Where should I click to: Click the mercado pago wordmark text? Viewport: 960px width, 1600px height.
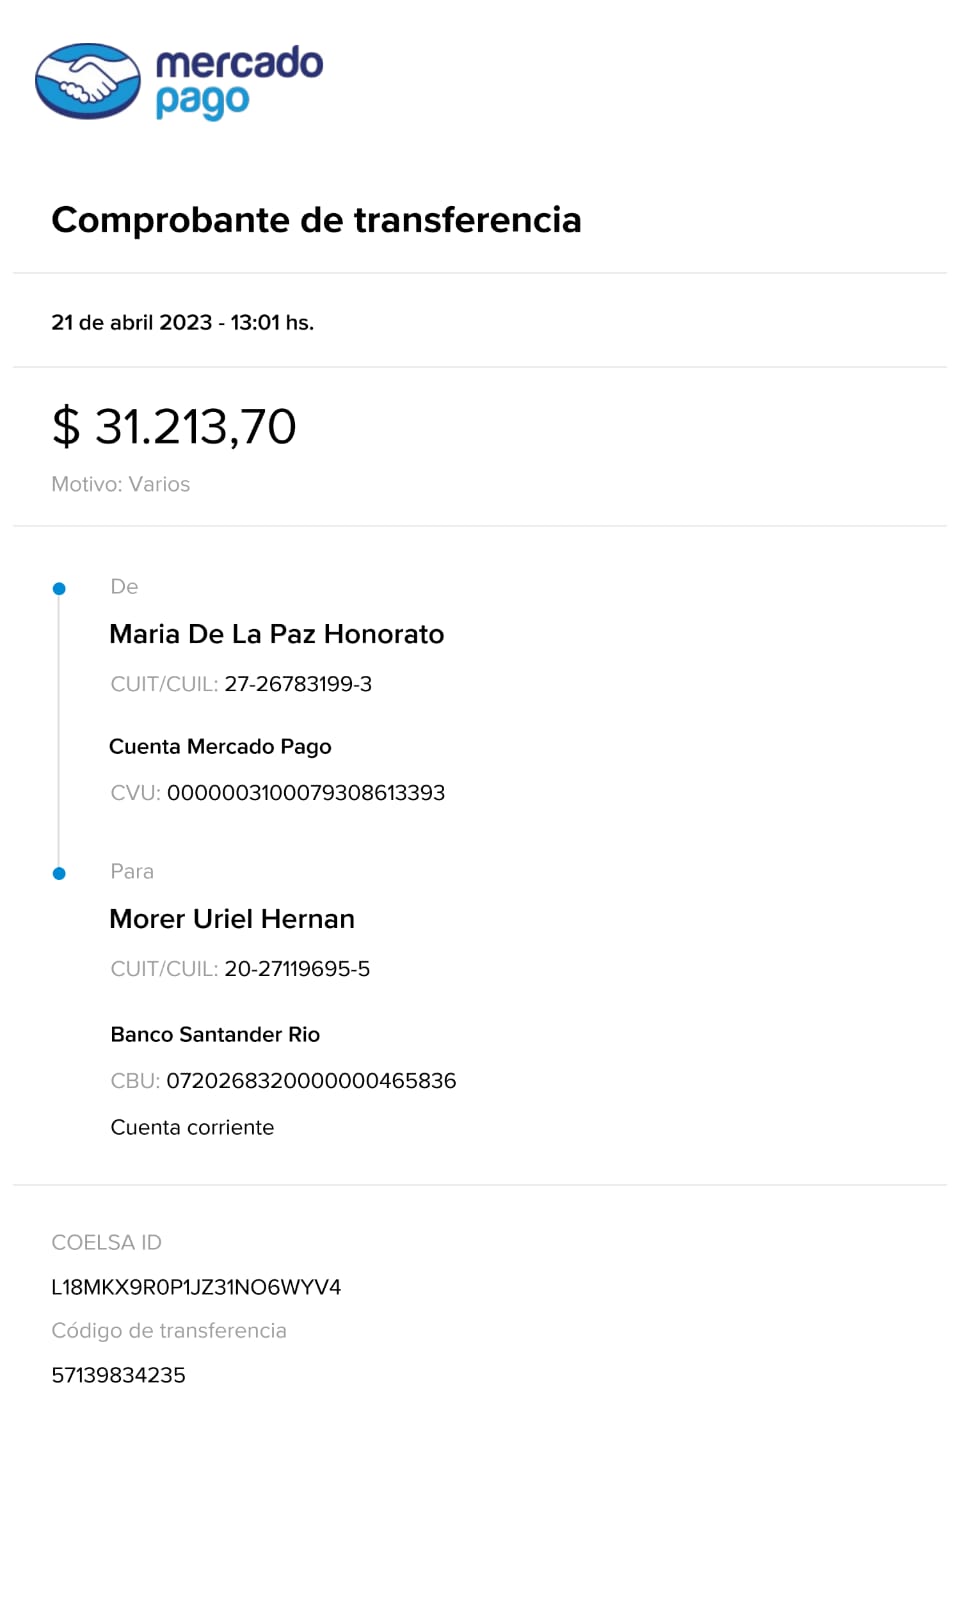(239, 81)
